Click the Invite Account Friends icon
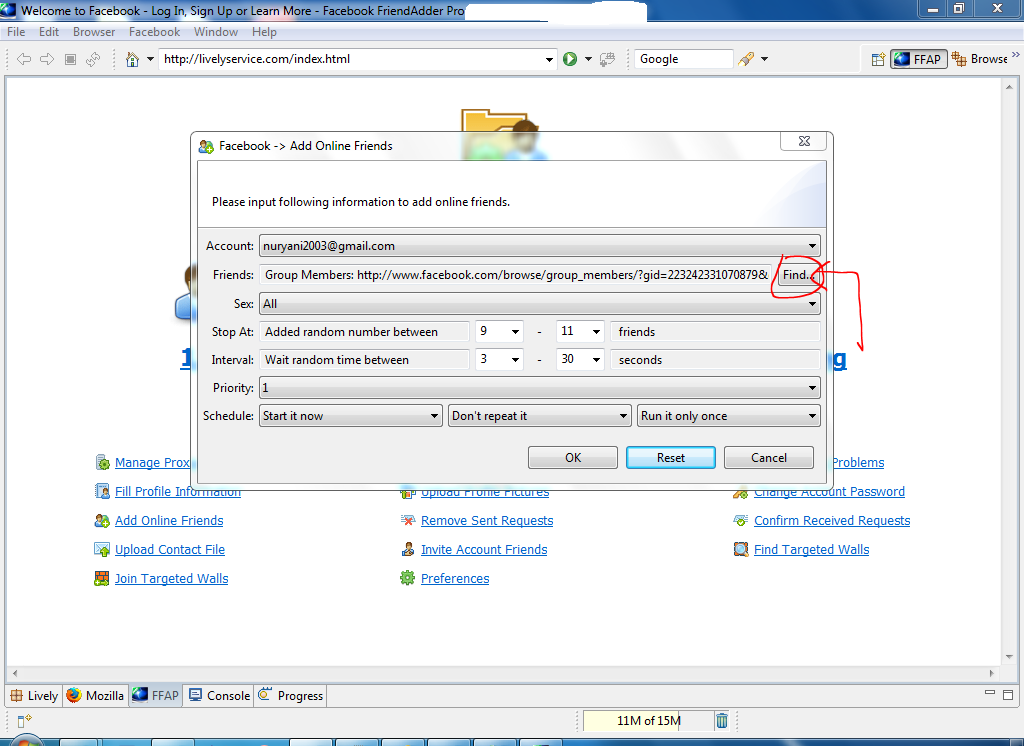Viewport: 1024px width, 746px height. point(408,549)
